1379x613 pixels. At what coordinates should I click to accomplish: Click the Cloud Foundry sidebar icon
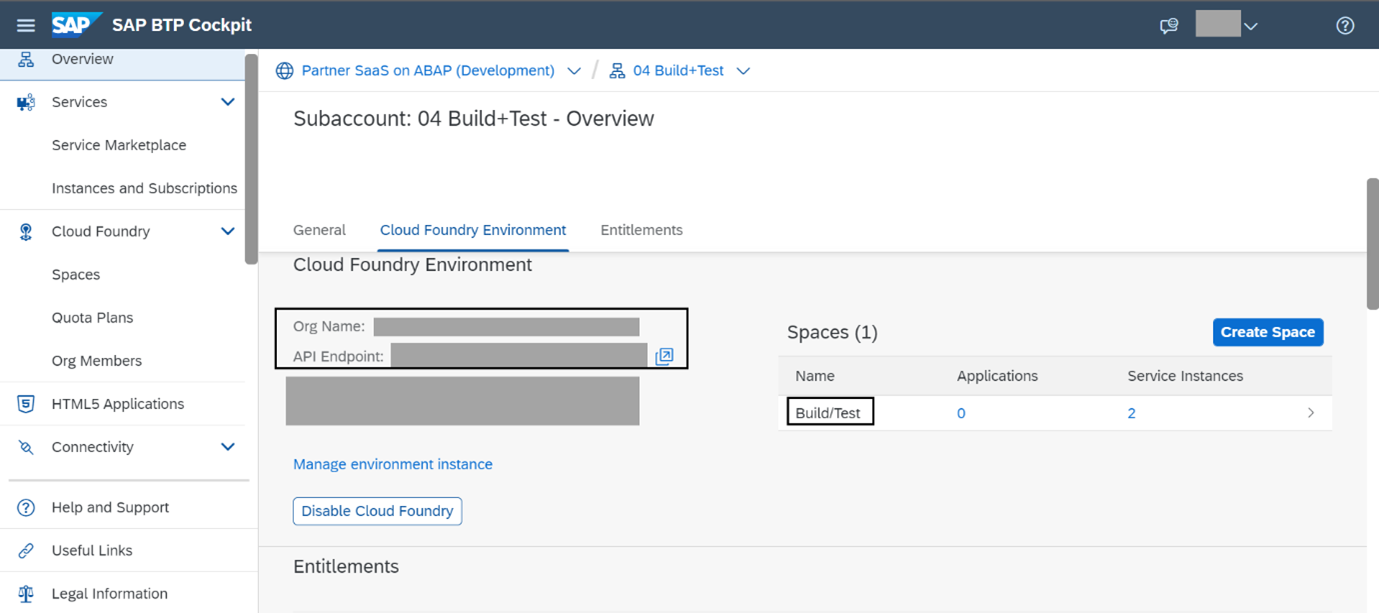26,231
